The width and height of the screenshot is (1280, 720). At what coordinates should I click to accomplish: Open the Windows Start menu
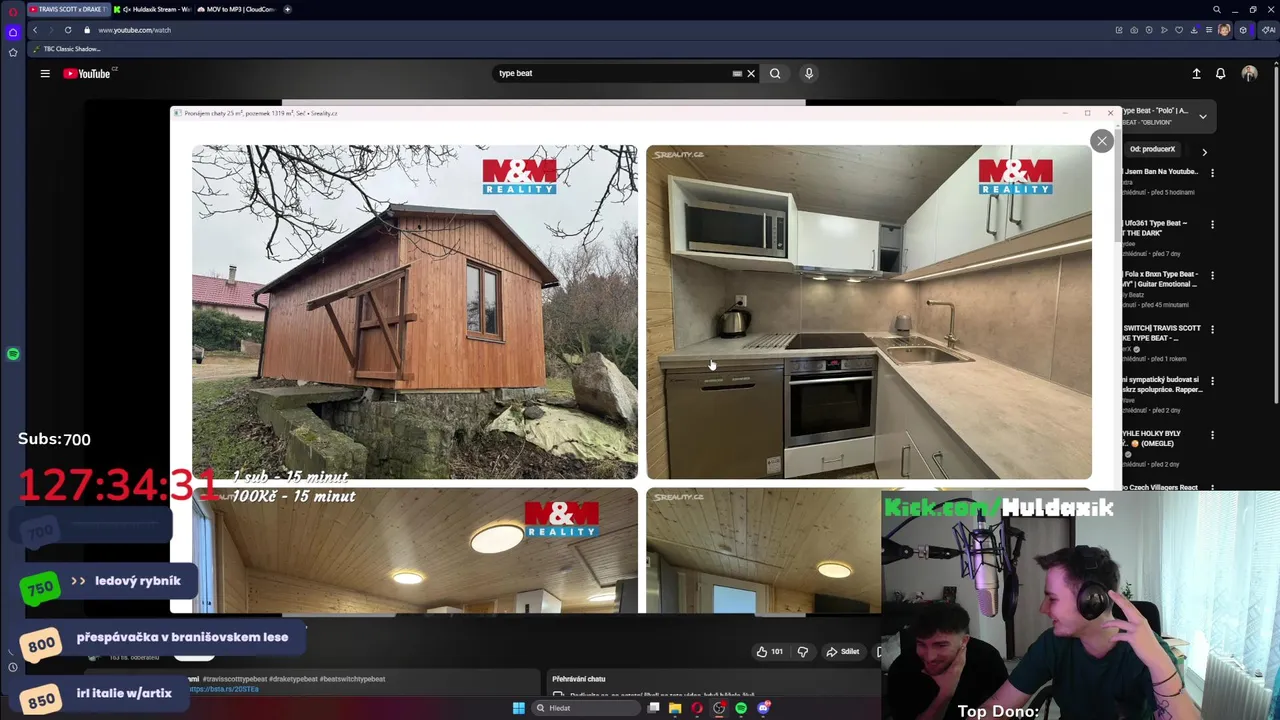pos(518,708)
